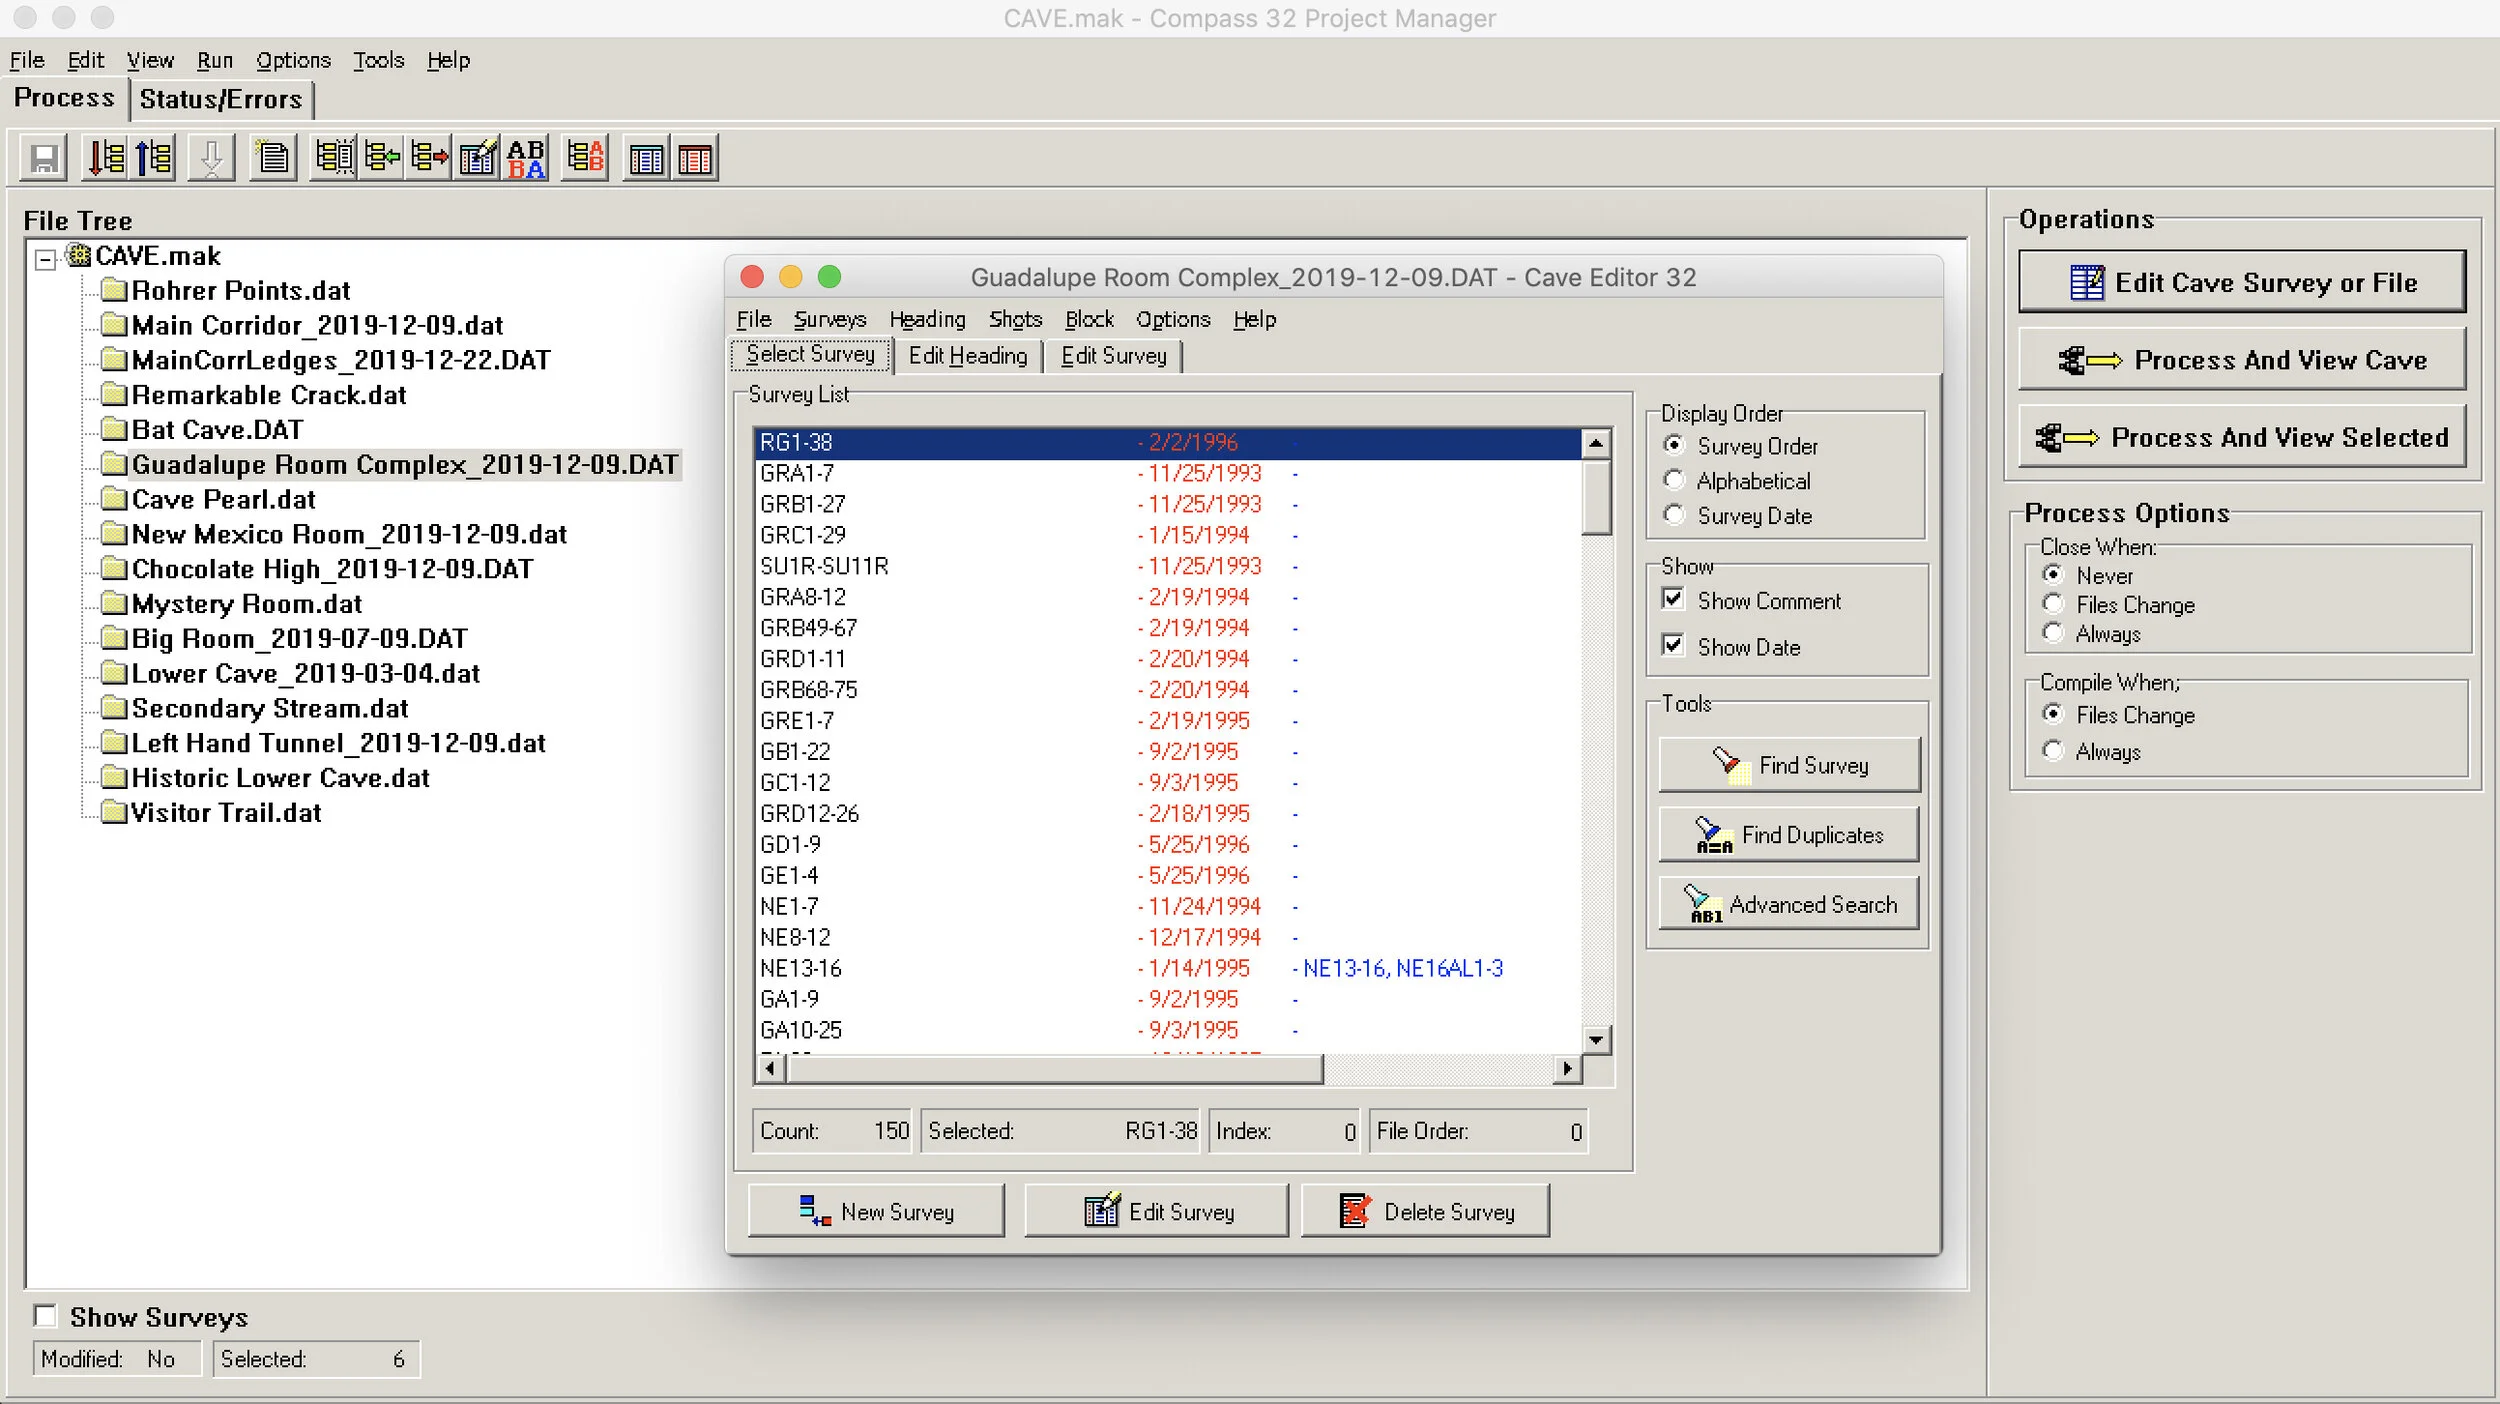Click the tree with red arrow icon
The image size is (2500, 1404).
coord(430,158)
